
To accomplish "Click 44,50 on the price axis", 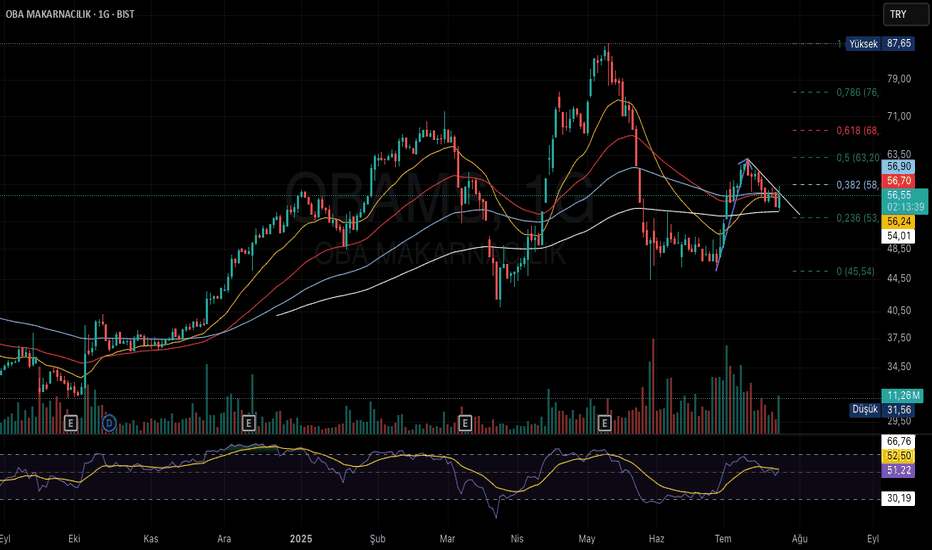I will point(899,278).
